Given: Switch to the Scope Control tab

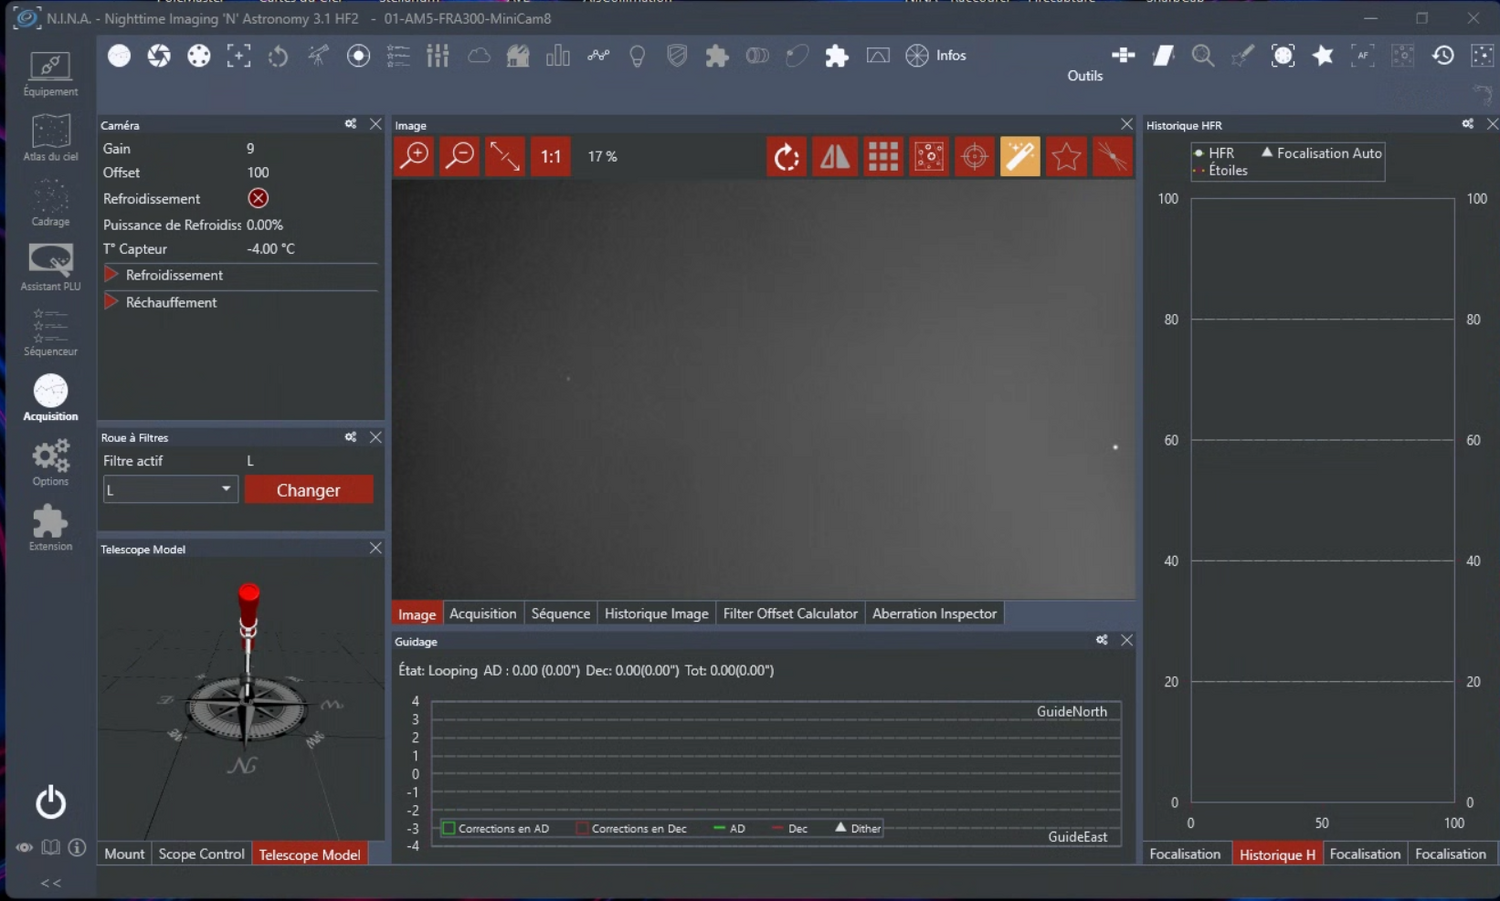Looking at the screenshot, I should 201,854.
